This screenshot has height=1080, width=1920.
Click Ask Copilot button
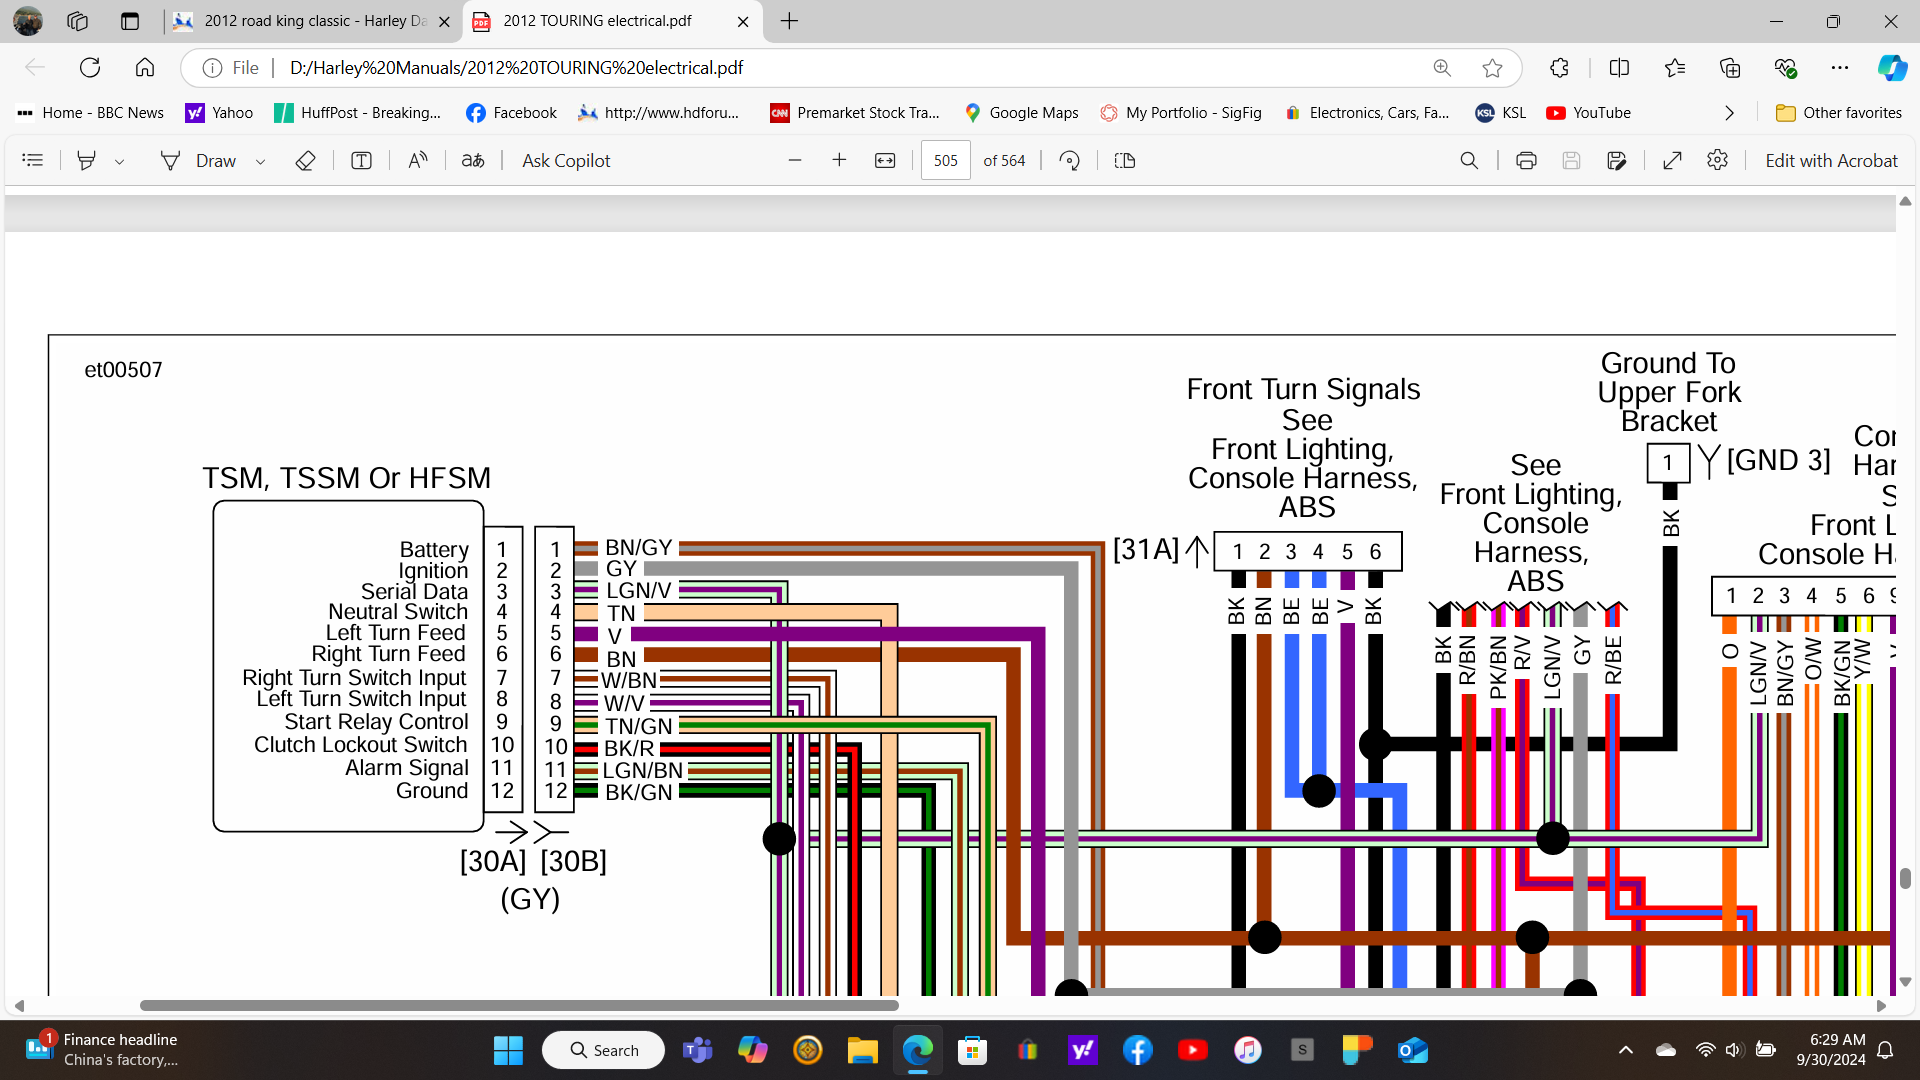click(566, 161)
